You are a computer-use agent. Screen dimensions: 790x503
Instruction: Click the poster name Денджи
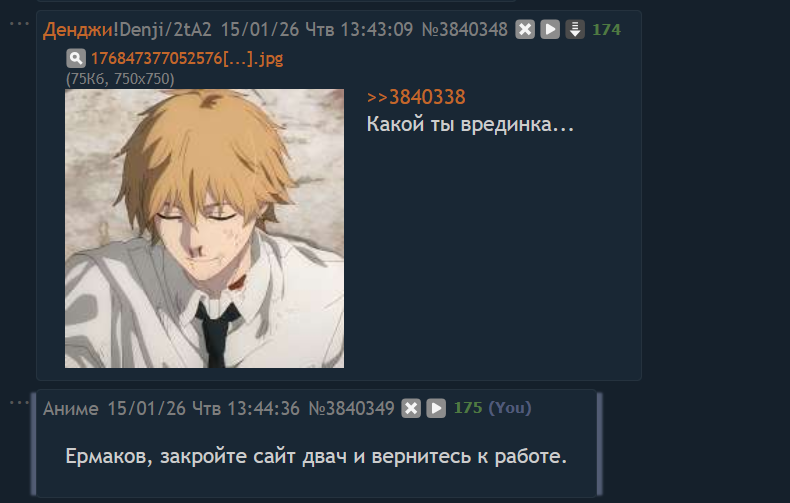click(x=78, y=30)
